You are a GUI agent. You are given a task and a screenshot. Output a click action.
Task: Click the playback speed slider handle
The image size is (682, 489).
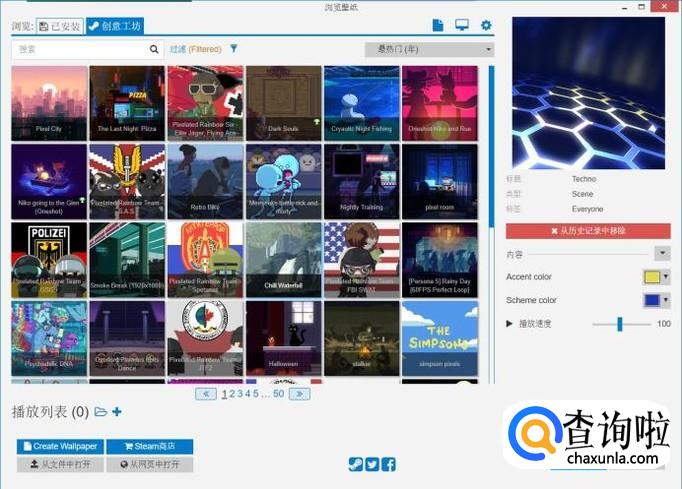coord(620,324)
